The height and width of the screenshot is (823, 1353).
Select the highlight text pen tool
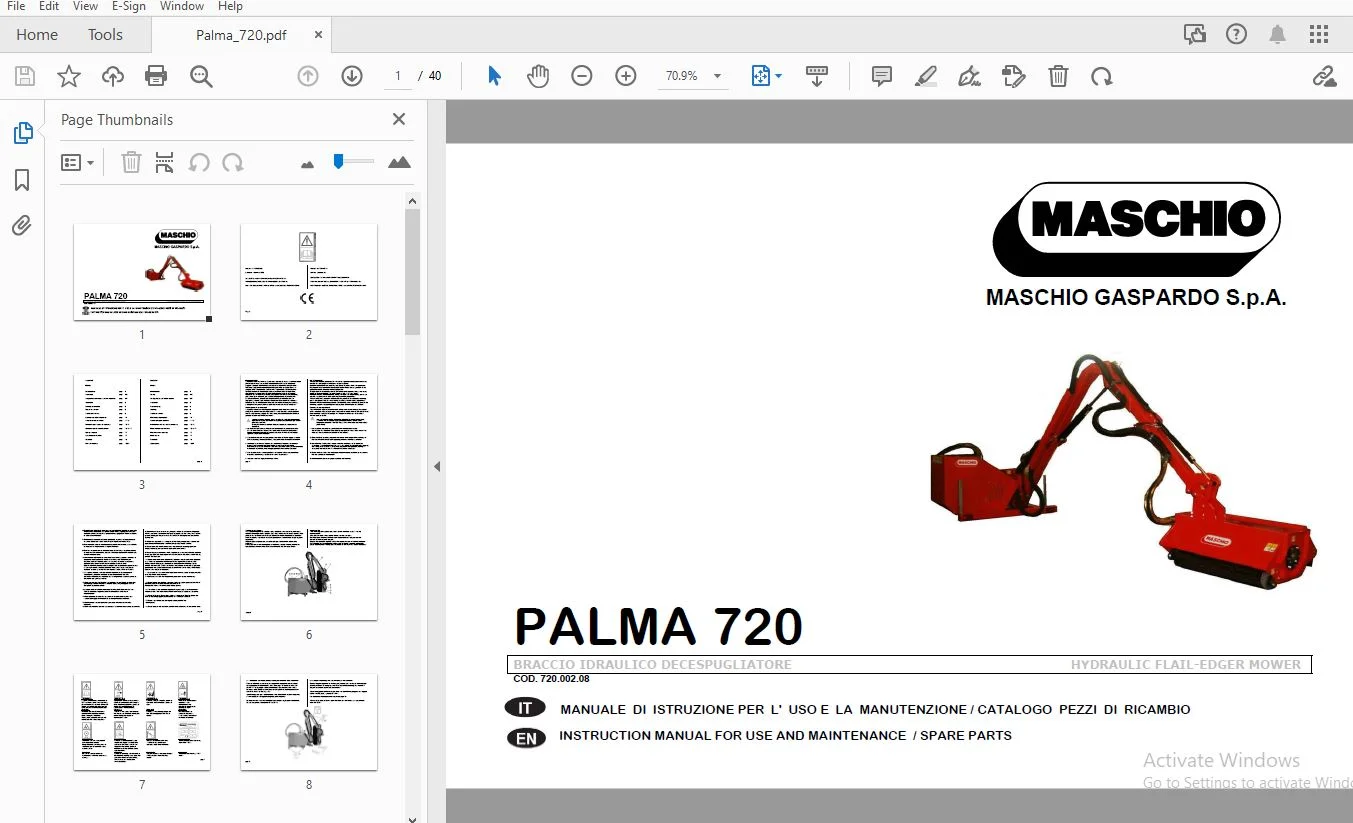tap(926, 76)
